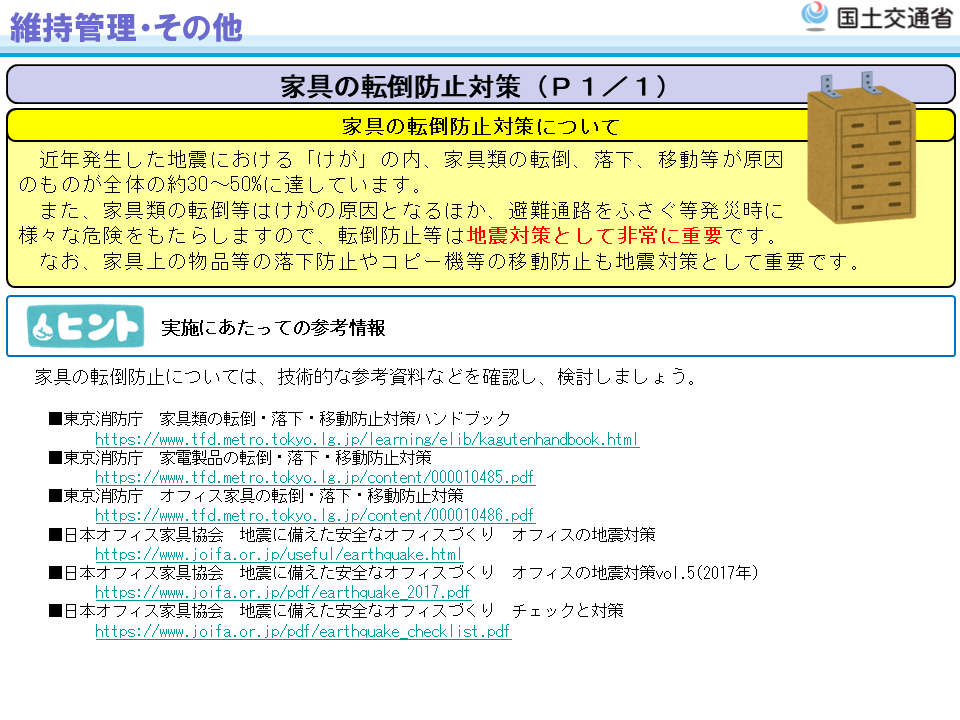Open the content/000010486.pdf link
Viewport: 960px width, 720px height.
pyautogui.click(x=315, y=515)
